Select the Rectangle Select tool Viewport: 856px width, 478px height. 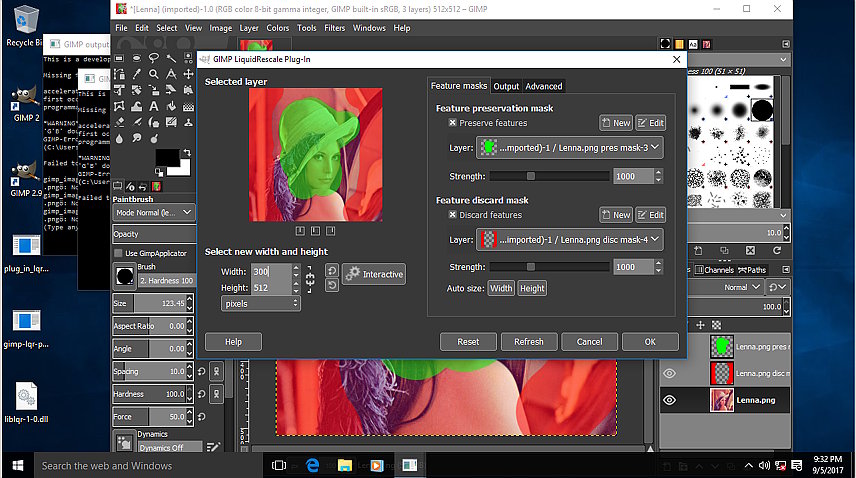119,57
